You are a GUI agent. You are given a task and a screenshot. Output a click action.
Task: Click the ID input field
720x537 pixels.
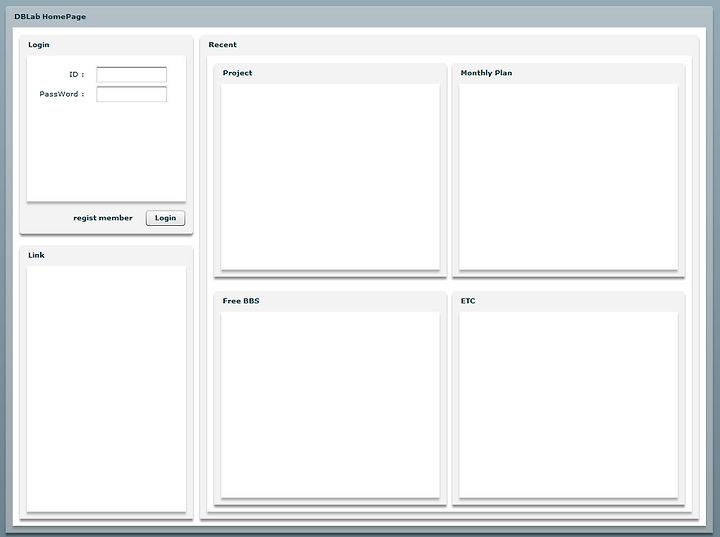click(x=131, y=74)
